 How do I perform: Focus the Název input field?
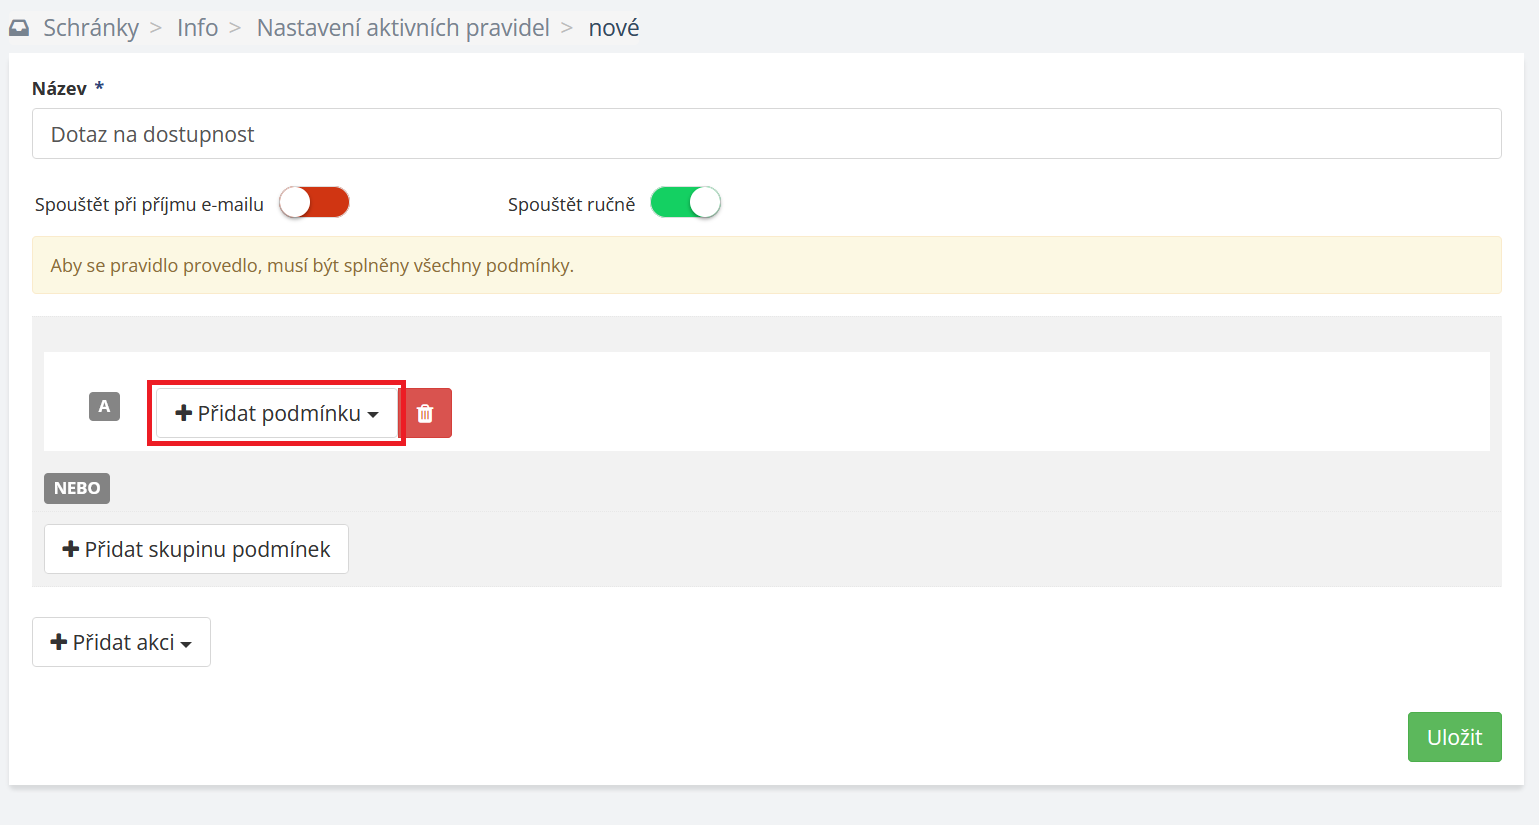point(767,134)
